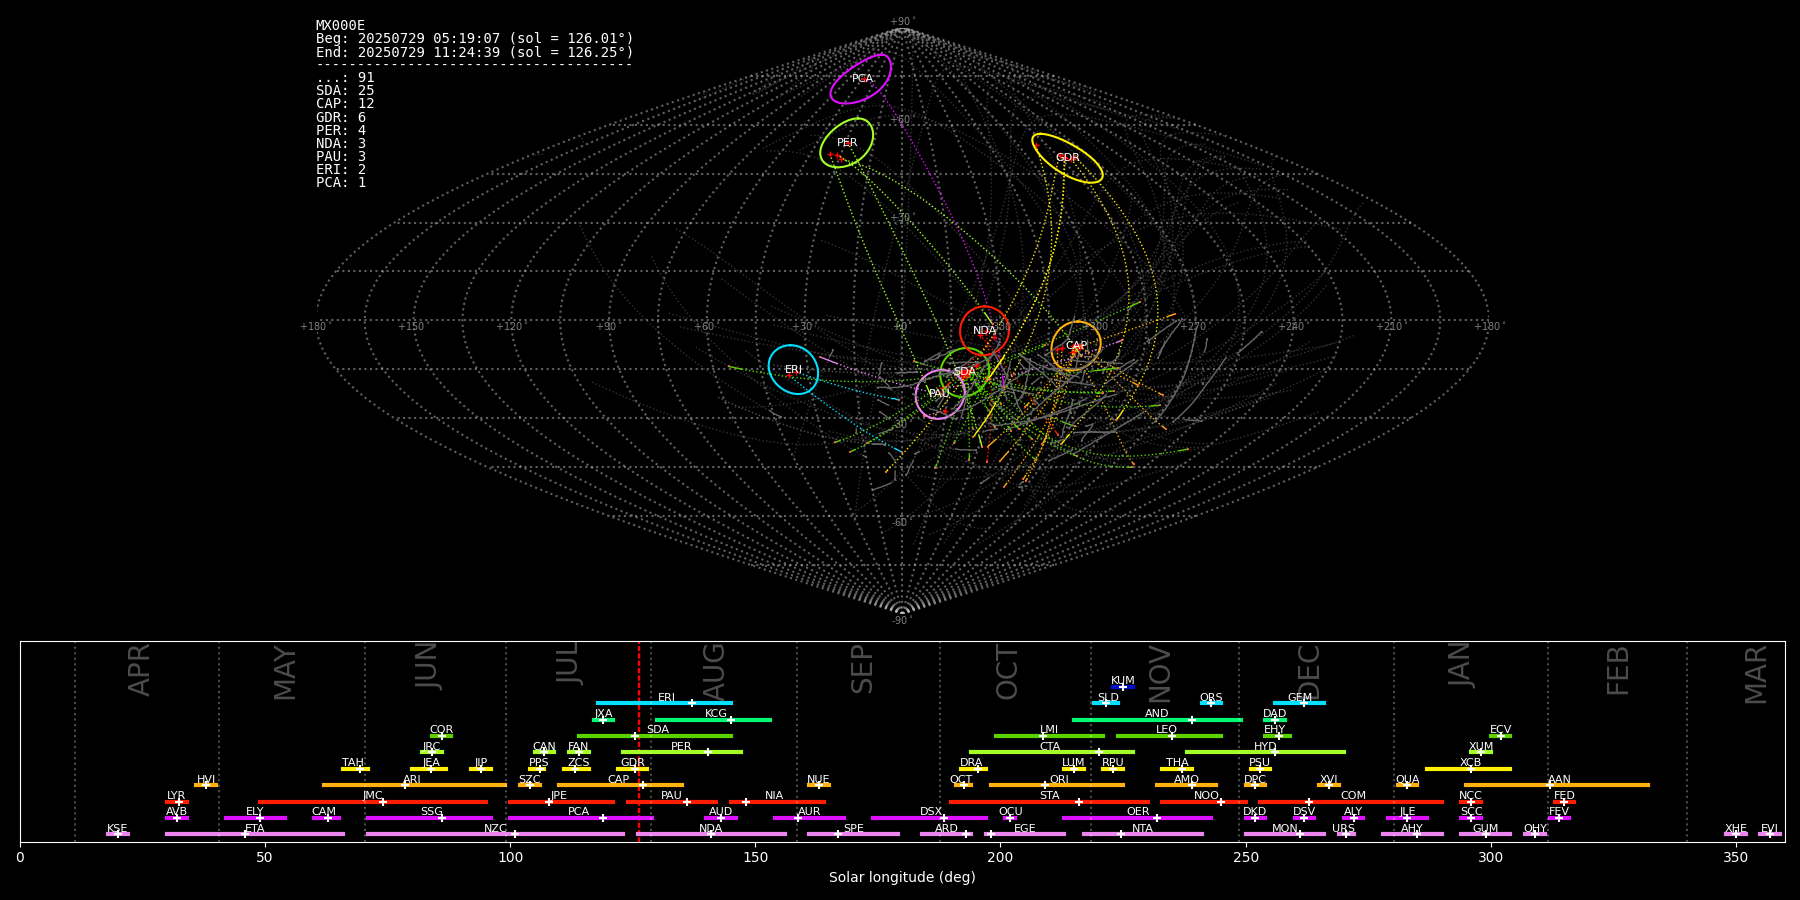Select the End: 20250729 11:24:39 line
The width and height of the screenshot is (1800, 900).
click(x=475, y=52)
